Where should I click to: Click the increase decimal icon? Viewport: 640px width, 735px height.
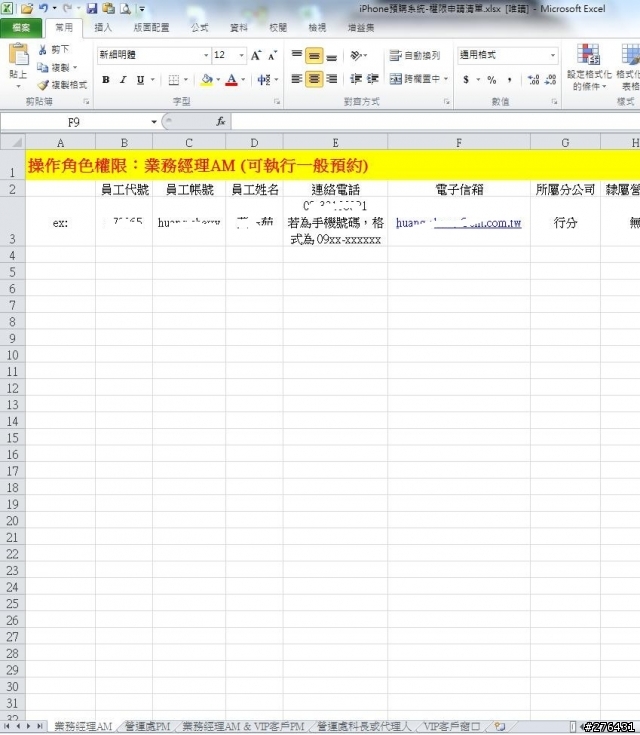click(x=534, y=80)
